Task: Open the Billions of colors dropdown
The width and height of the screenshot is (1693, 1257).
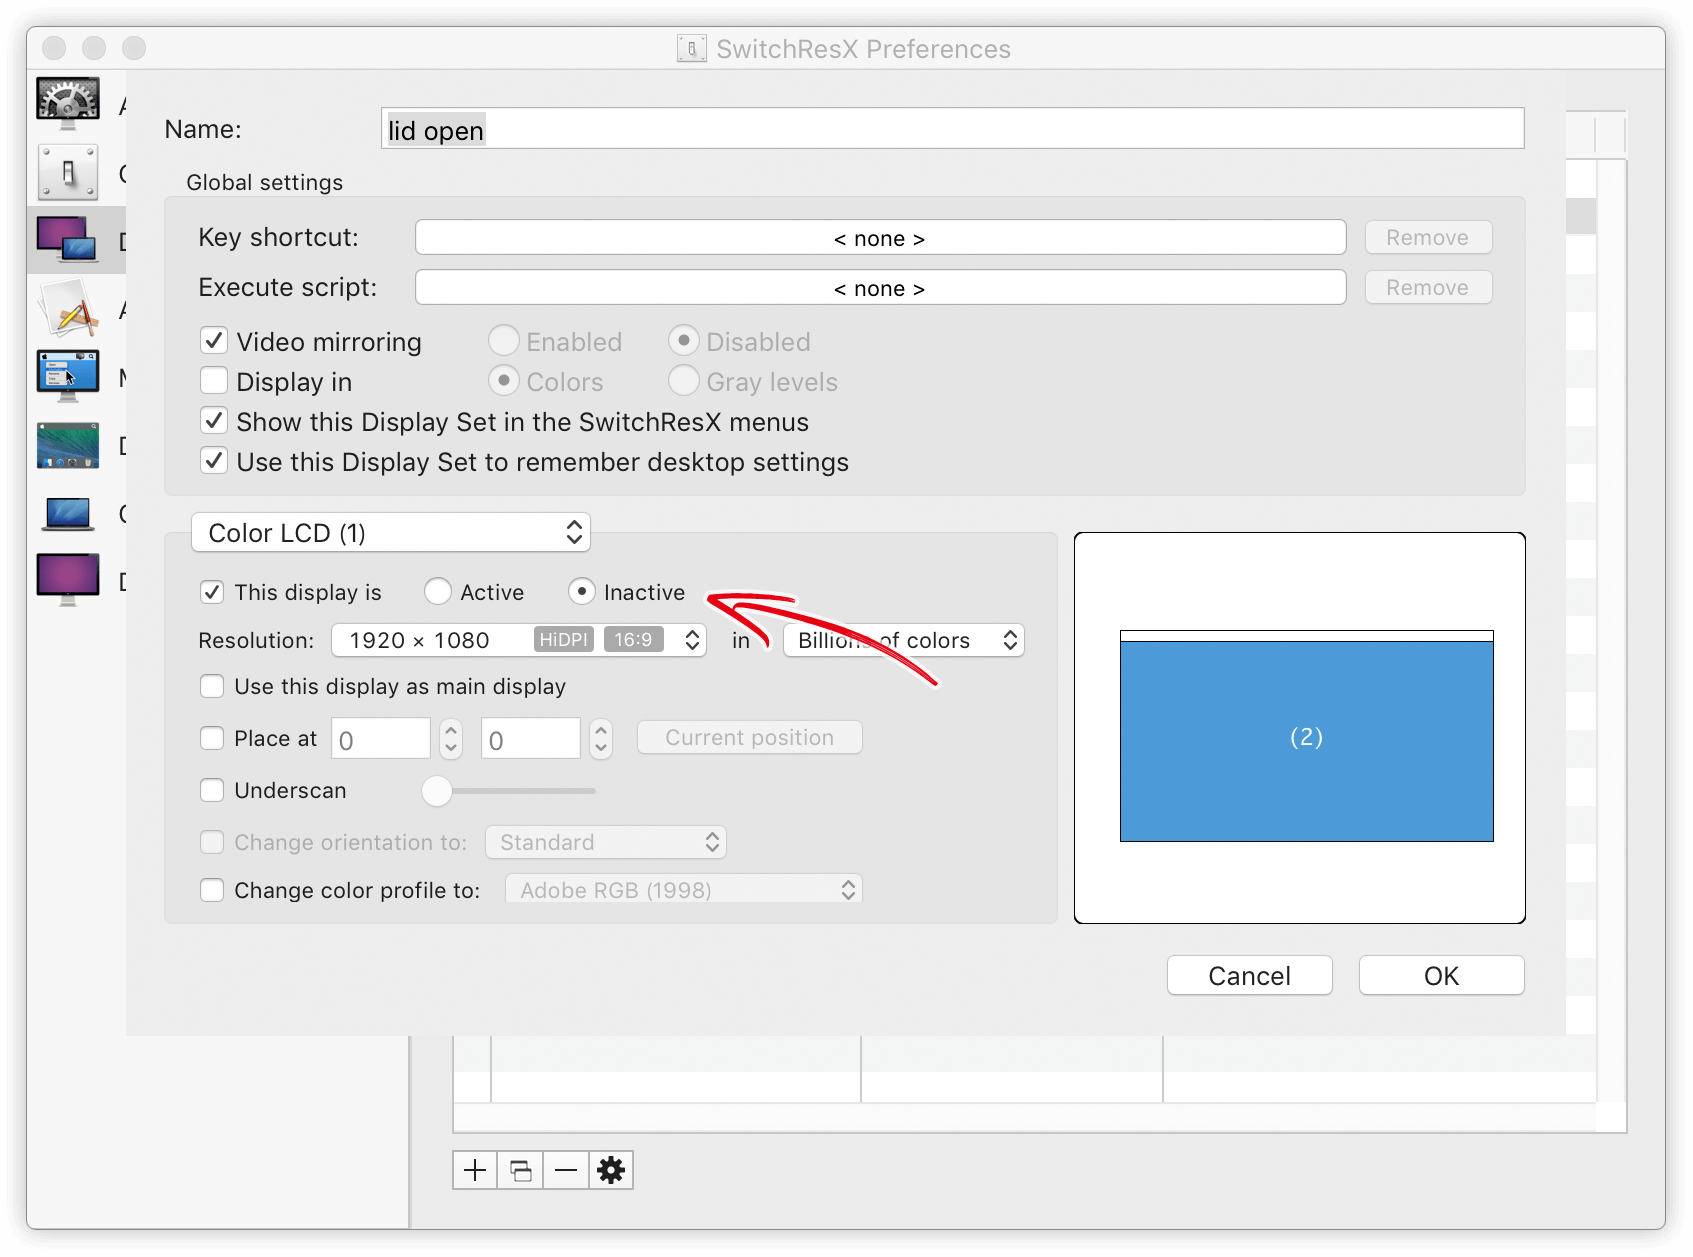Action: click(x=904, y=640)
